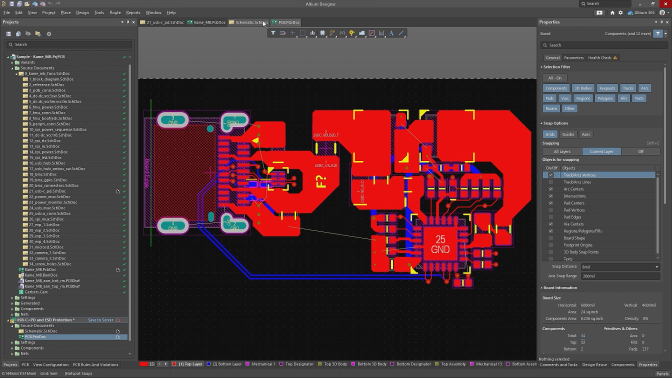Switch to the Schematic.SchDoc document tab
This screenshot has height=378, width=672.
tap(249, 22)
